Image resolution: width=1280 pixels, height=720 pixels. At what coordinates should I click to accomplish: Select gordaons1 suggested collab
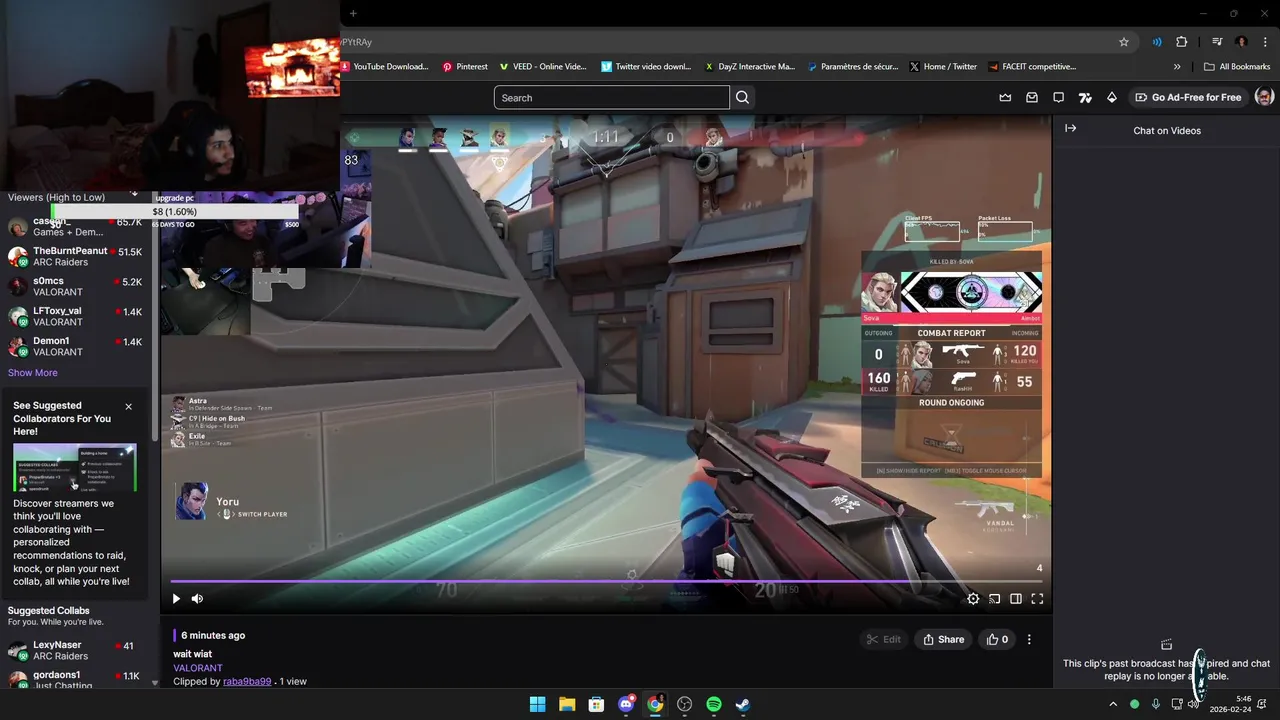(x=76, y=680)
